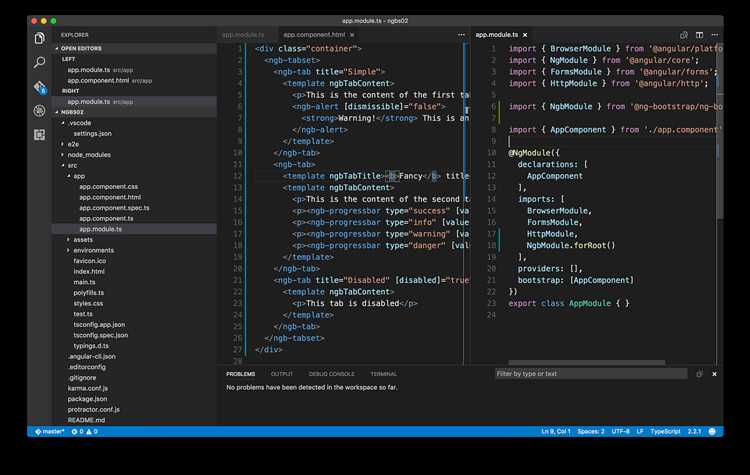Screen dimensions: 750x475
Task: Switch to the Output panel tab
Action: [x=282, y=374]
